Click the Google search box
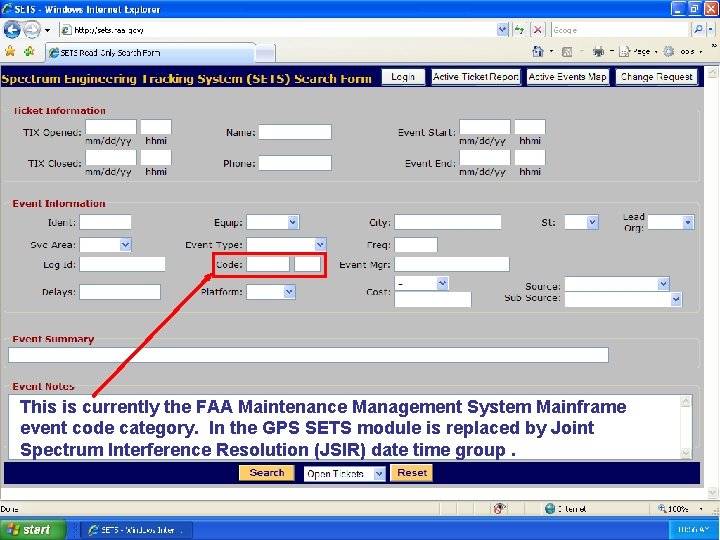720x540 pixels. [x=620, y=30]
